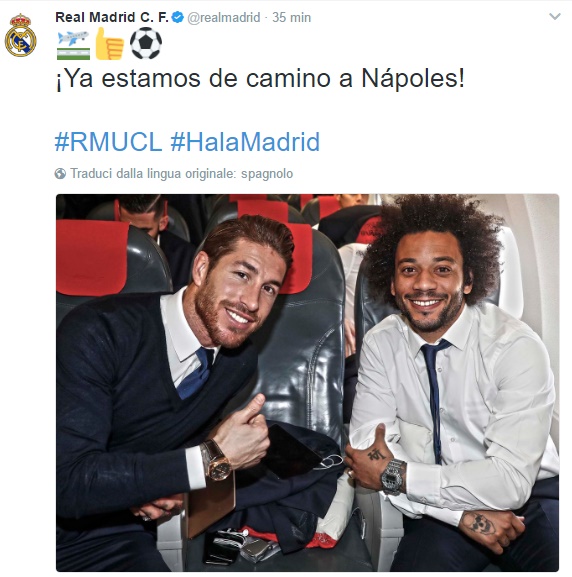This screenshot has height=577, width=572.
Task: Click the text ¡Ya estamos de camino a Nápoles!
Action: point(260,78)
